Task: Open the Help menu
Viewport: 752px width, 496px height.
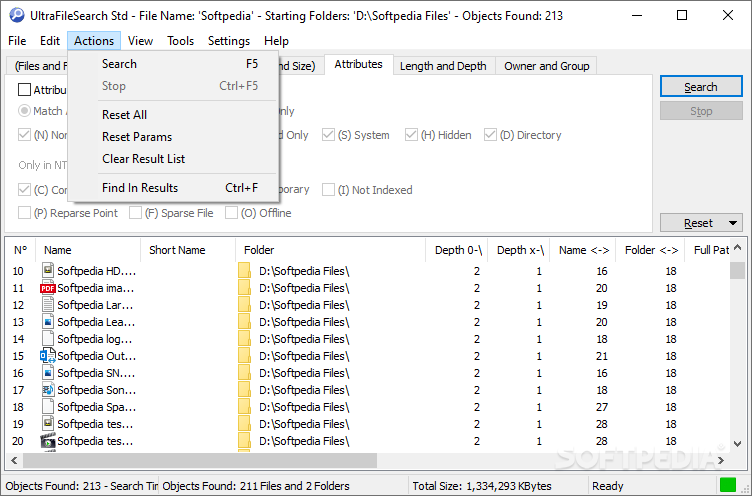Action: tap(276, 41)
